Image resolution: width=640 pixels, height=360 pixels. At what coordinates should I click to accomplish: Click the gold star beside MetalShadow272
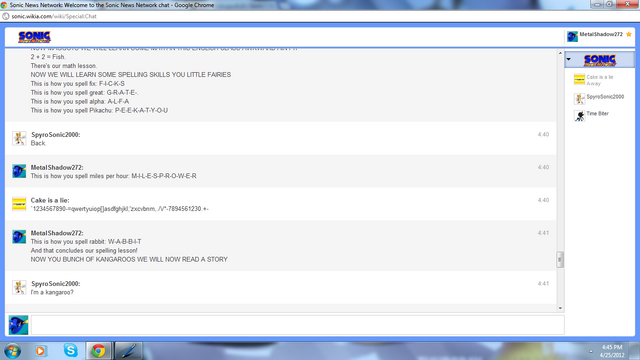click(629, 34)
